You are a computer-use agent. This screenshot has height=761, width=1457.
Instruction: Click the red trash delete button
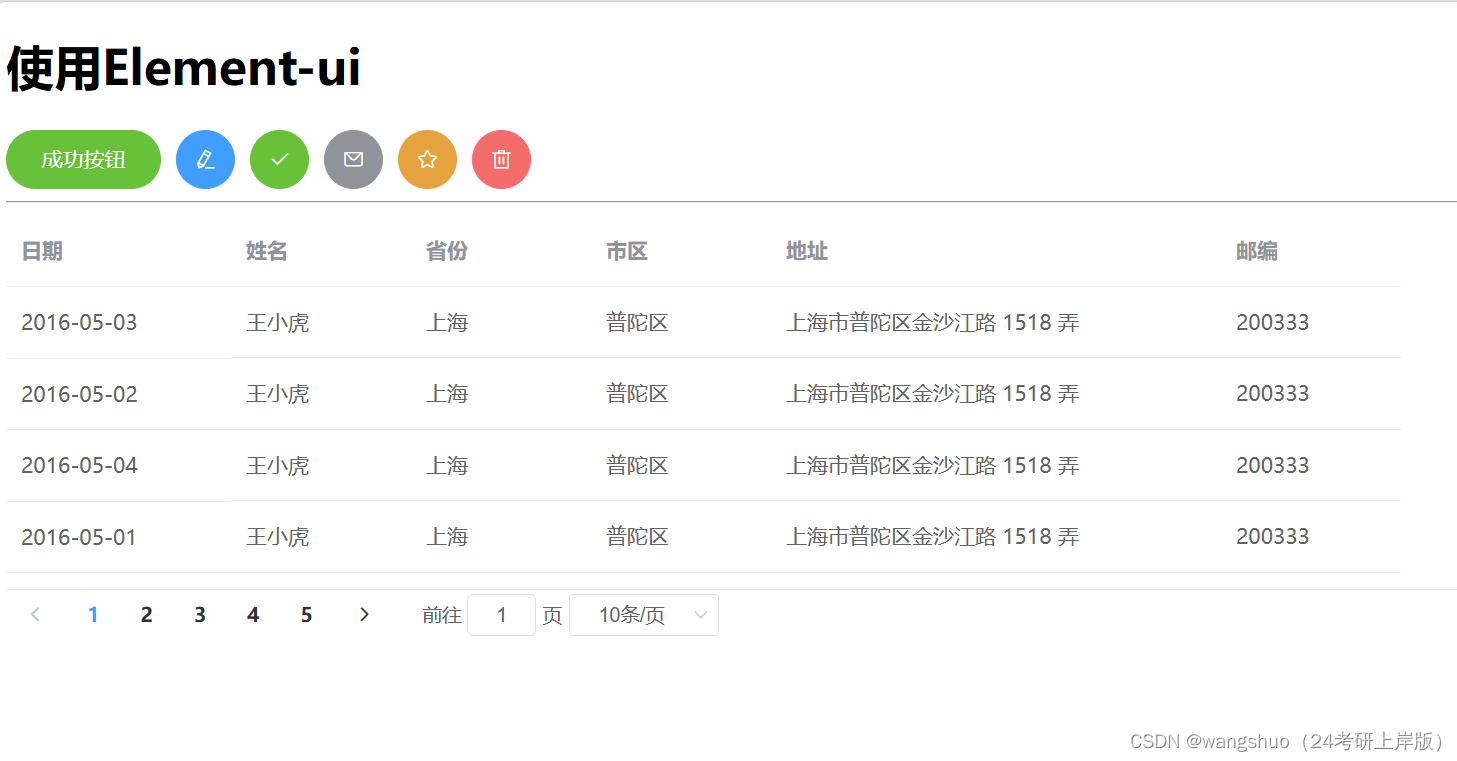pos(502,159)
